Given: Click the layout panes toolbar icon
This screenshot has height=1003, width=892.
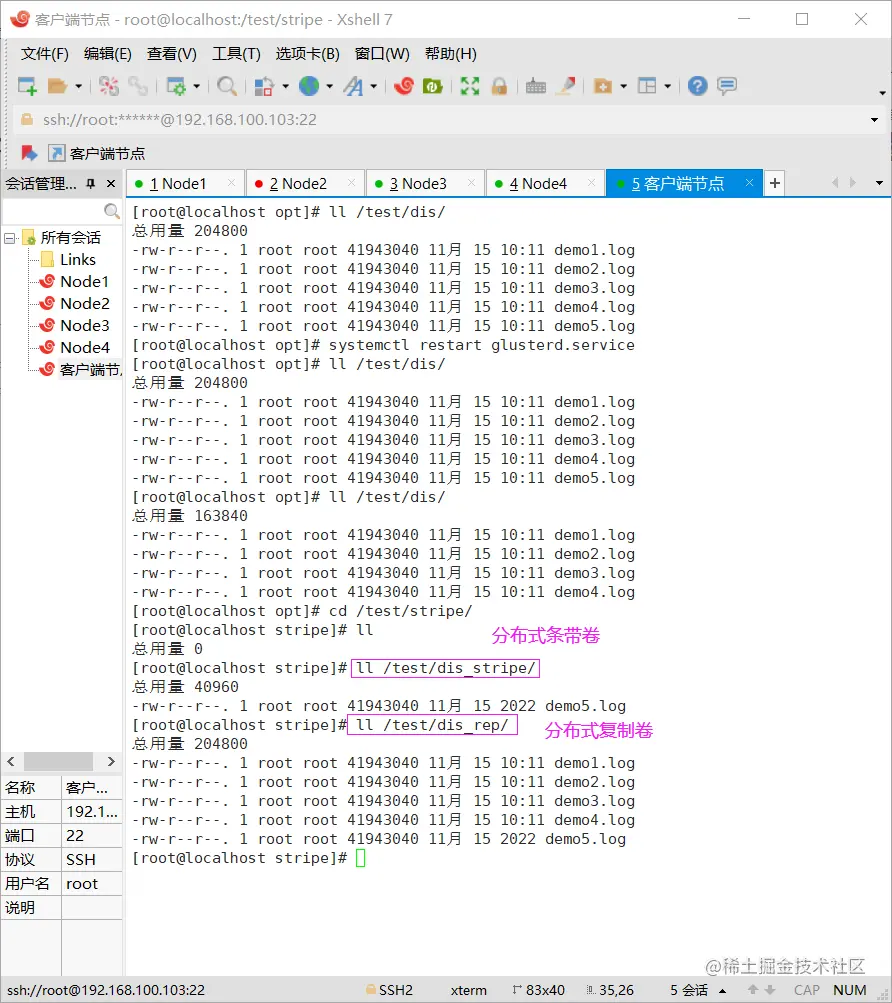Looking at the screenshot, I should click(x=647, y=86).
